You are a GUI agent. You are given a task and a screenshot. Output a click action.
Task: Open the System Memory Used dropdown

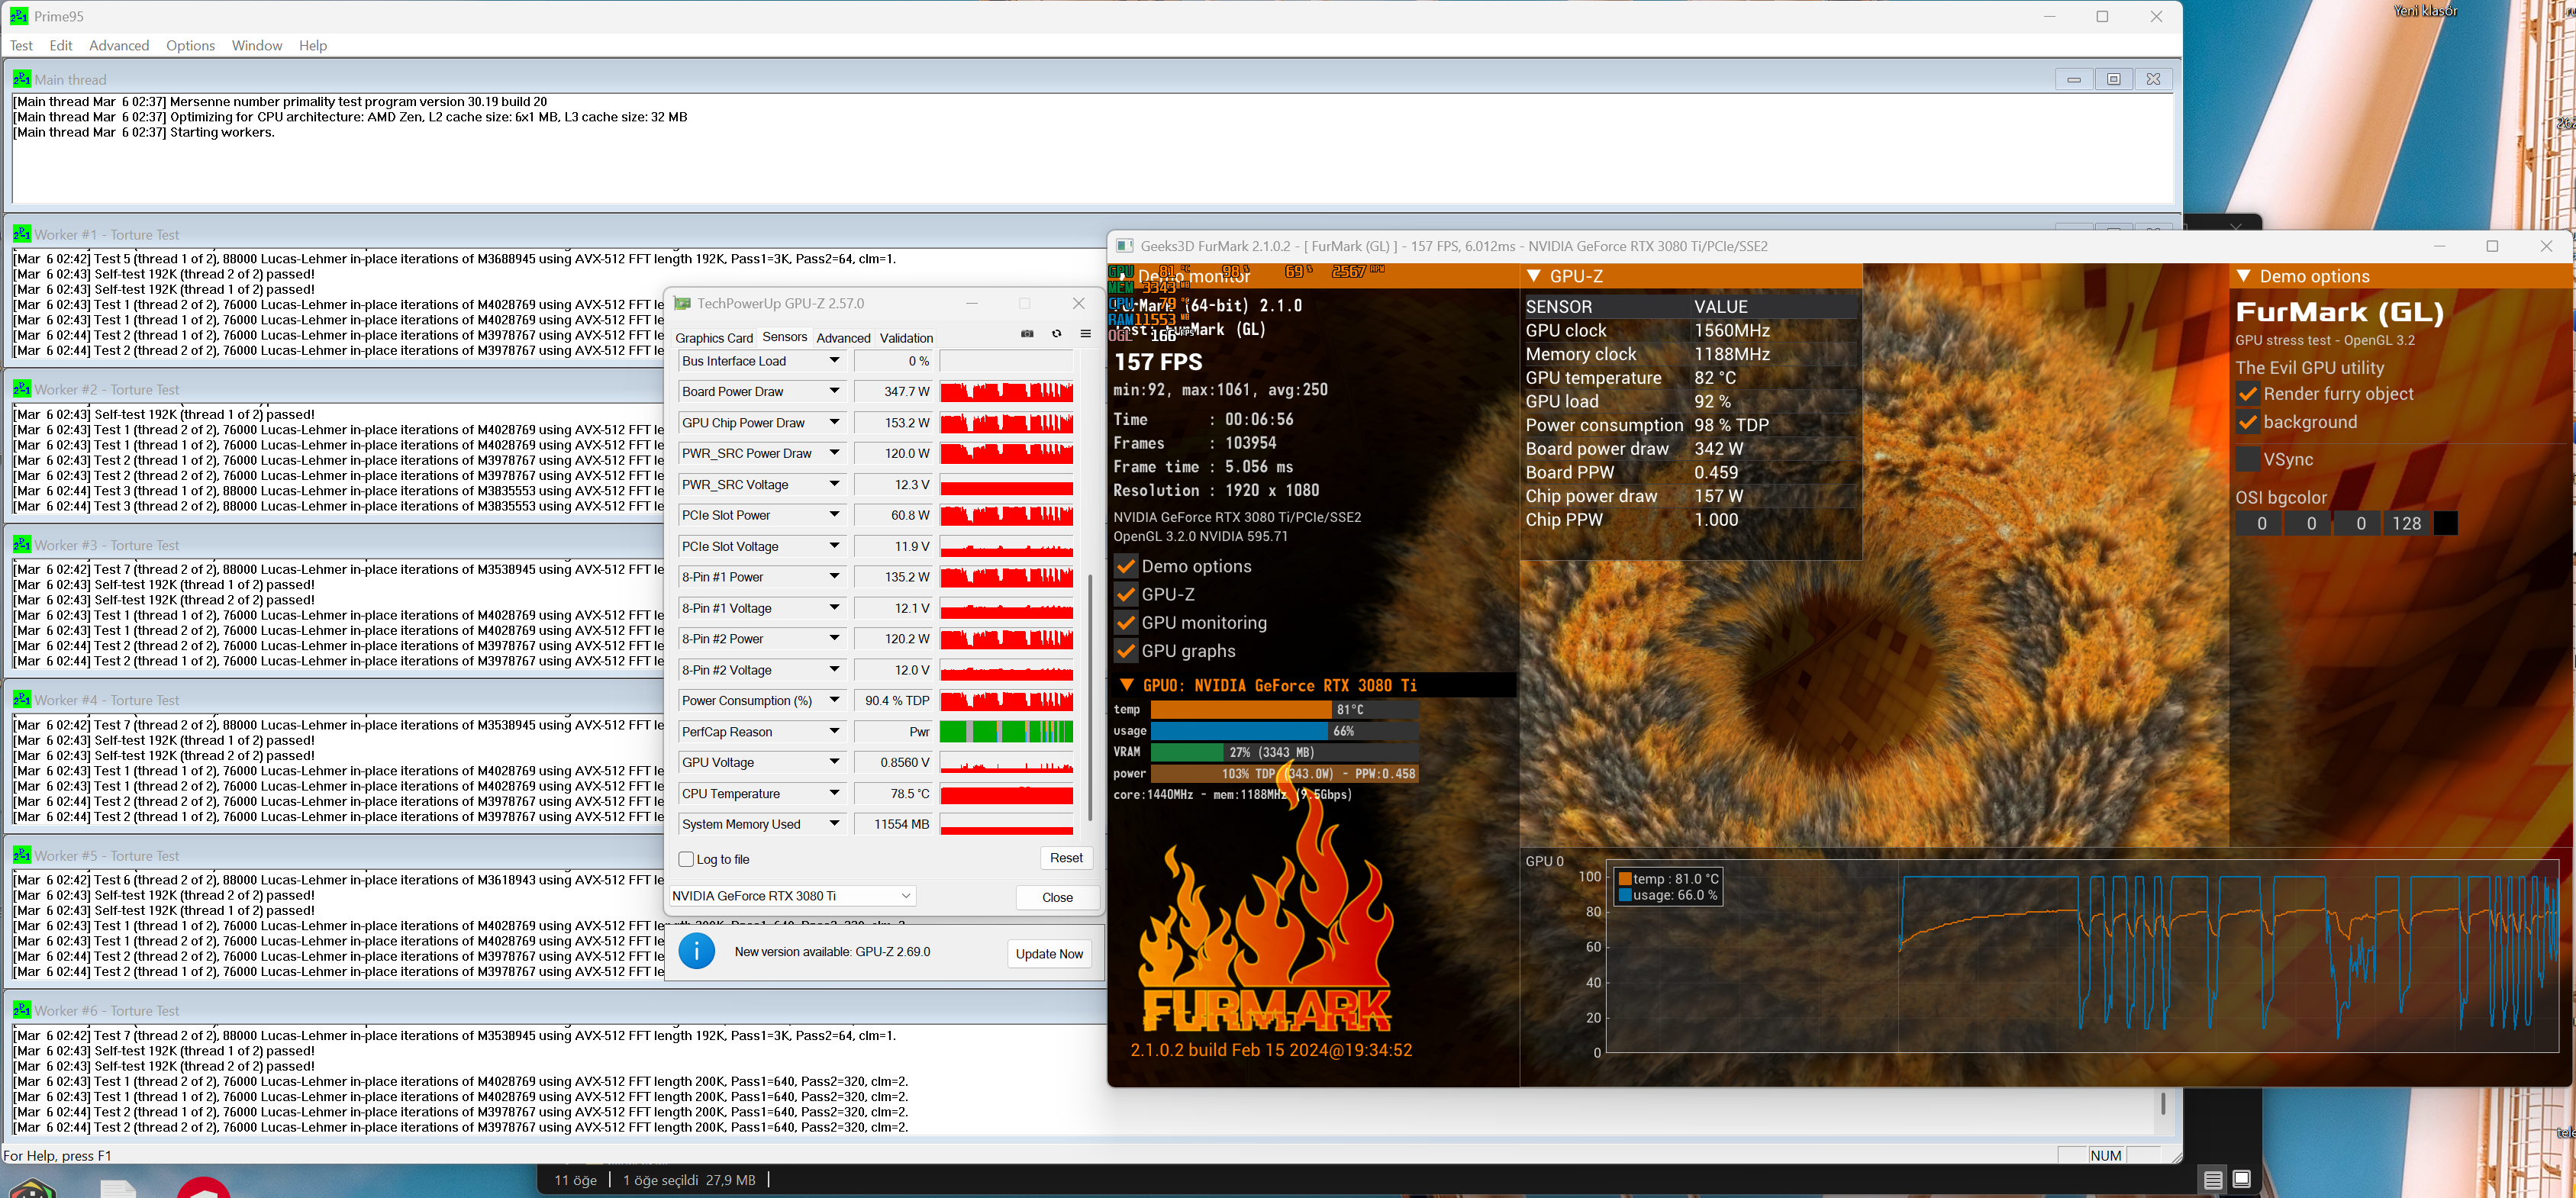click(834, 824)
